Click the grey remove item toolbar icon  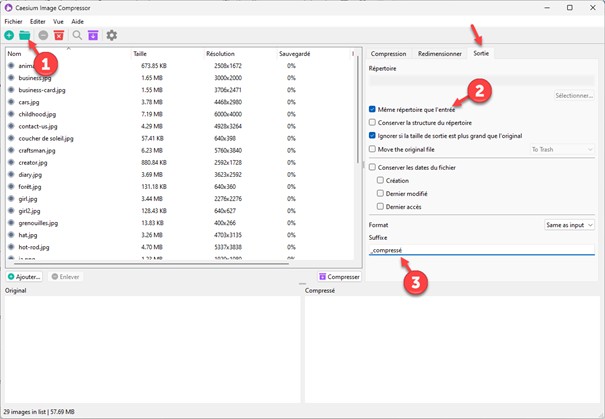point(43,35)
